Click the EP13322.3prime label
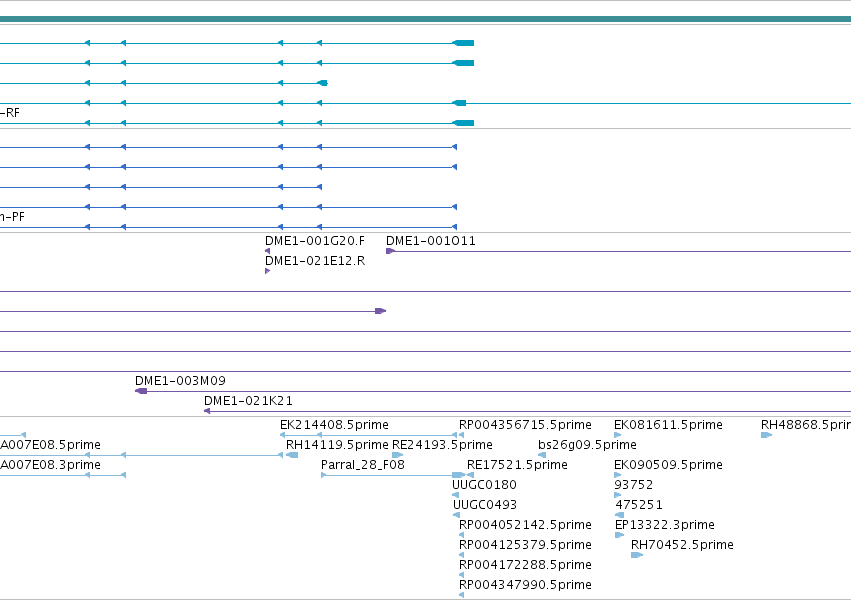Viewport: 851px width, 600px height. (664, 525)
